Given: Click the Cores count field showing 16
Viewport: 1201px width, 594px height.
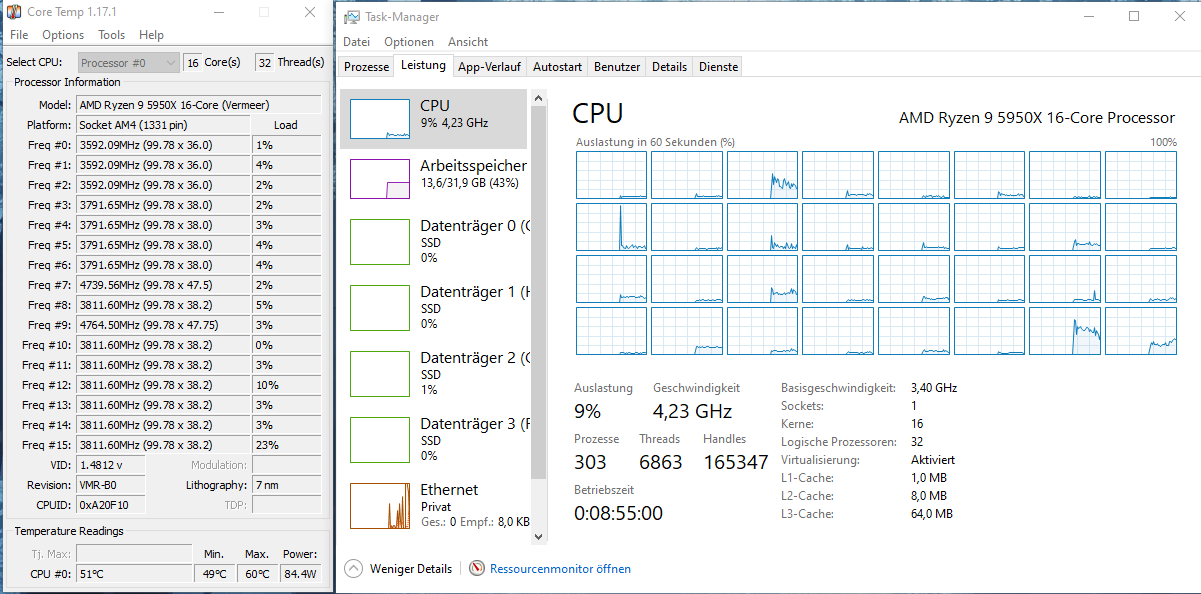Looking at the screenshot, I should point(193,62).
